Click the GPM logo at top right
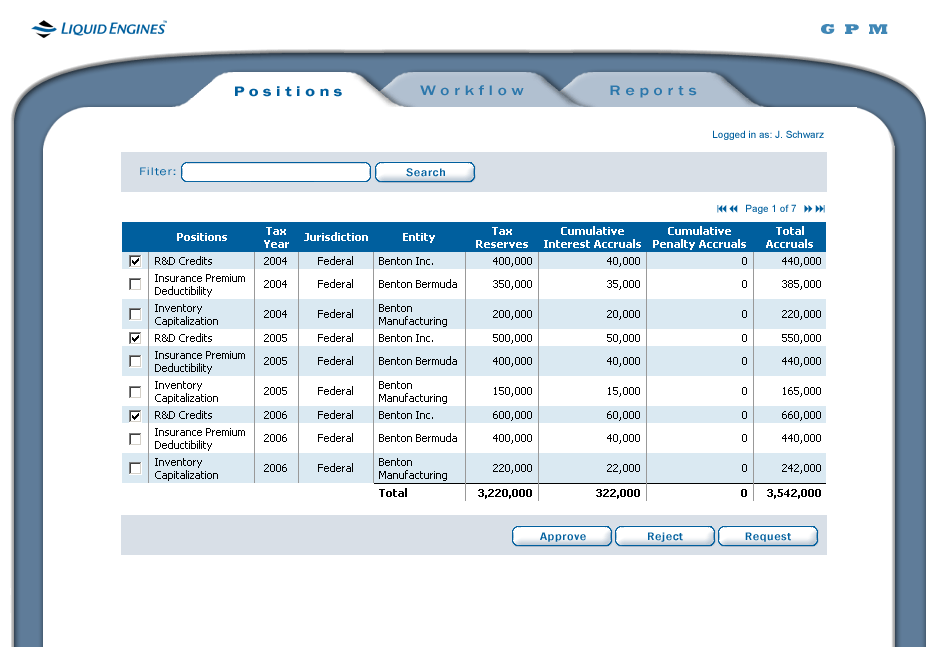The image size is (940, 647). pyautogui.click(x=853, y=29)
